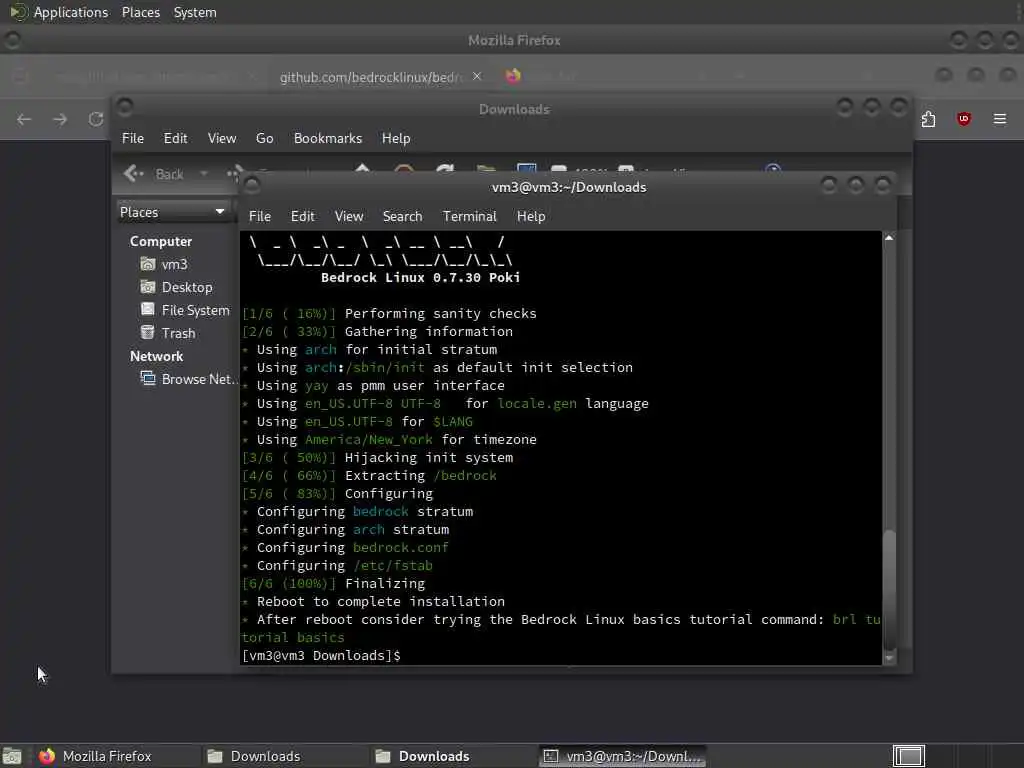Click the terminal scrollbar down arrow
This screenshot has height=768, width=1024.
point(889,658)
